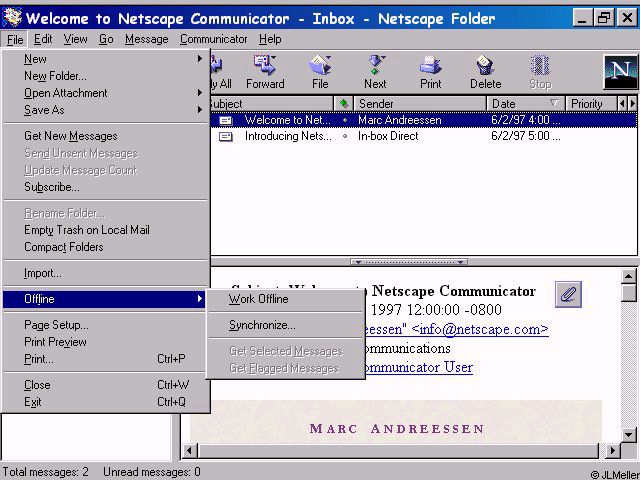Choose Compact Folders
This screenshot has width=640, height=480.
point(63,247)
